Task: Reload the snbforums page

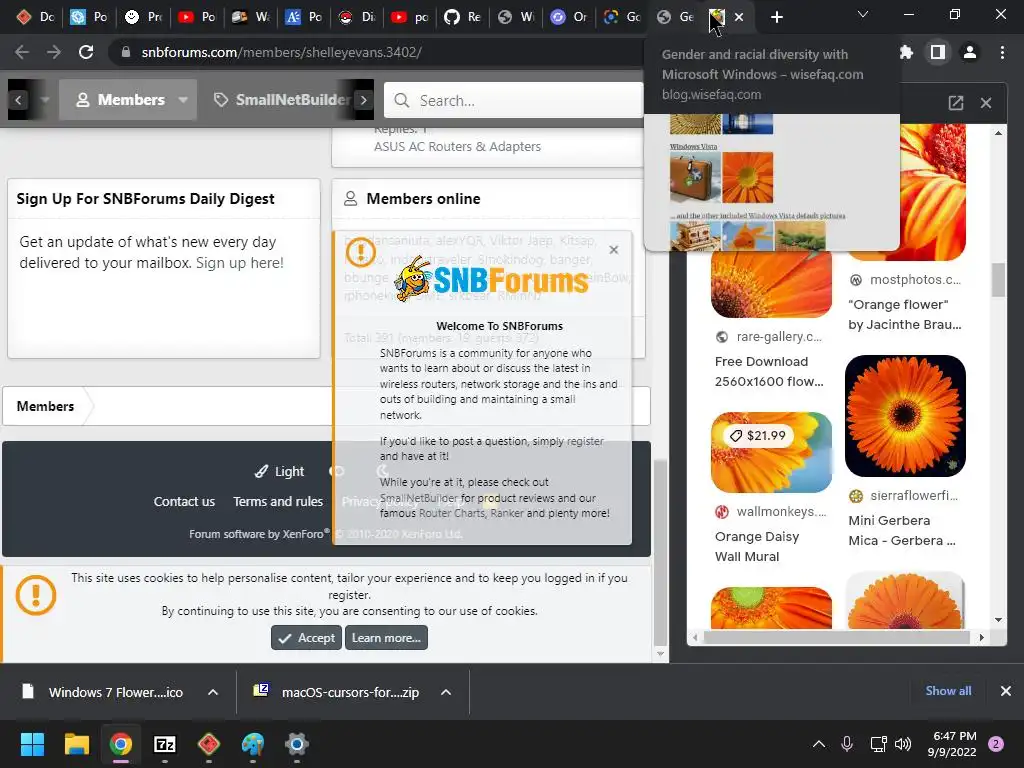Action: [x=86, y=52]
